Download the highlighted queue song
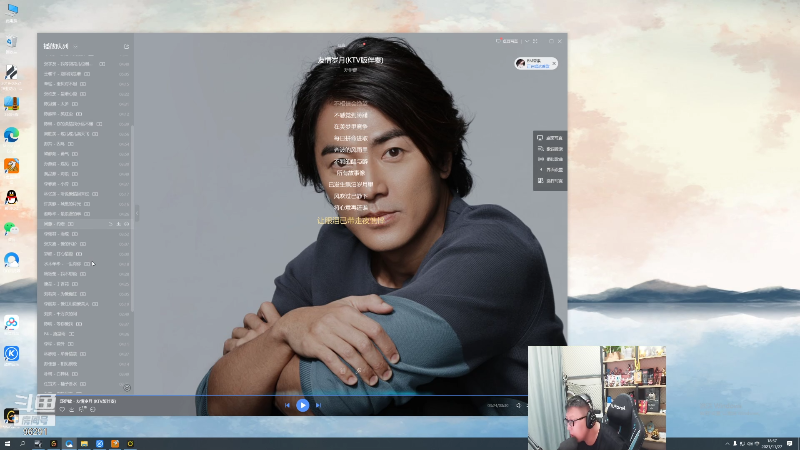This screenshot has height=450, width=800. click(x=118, y=224)
